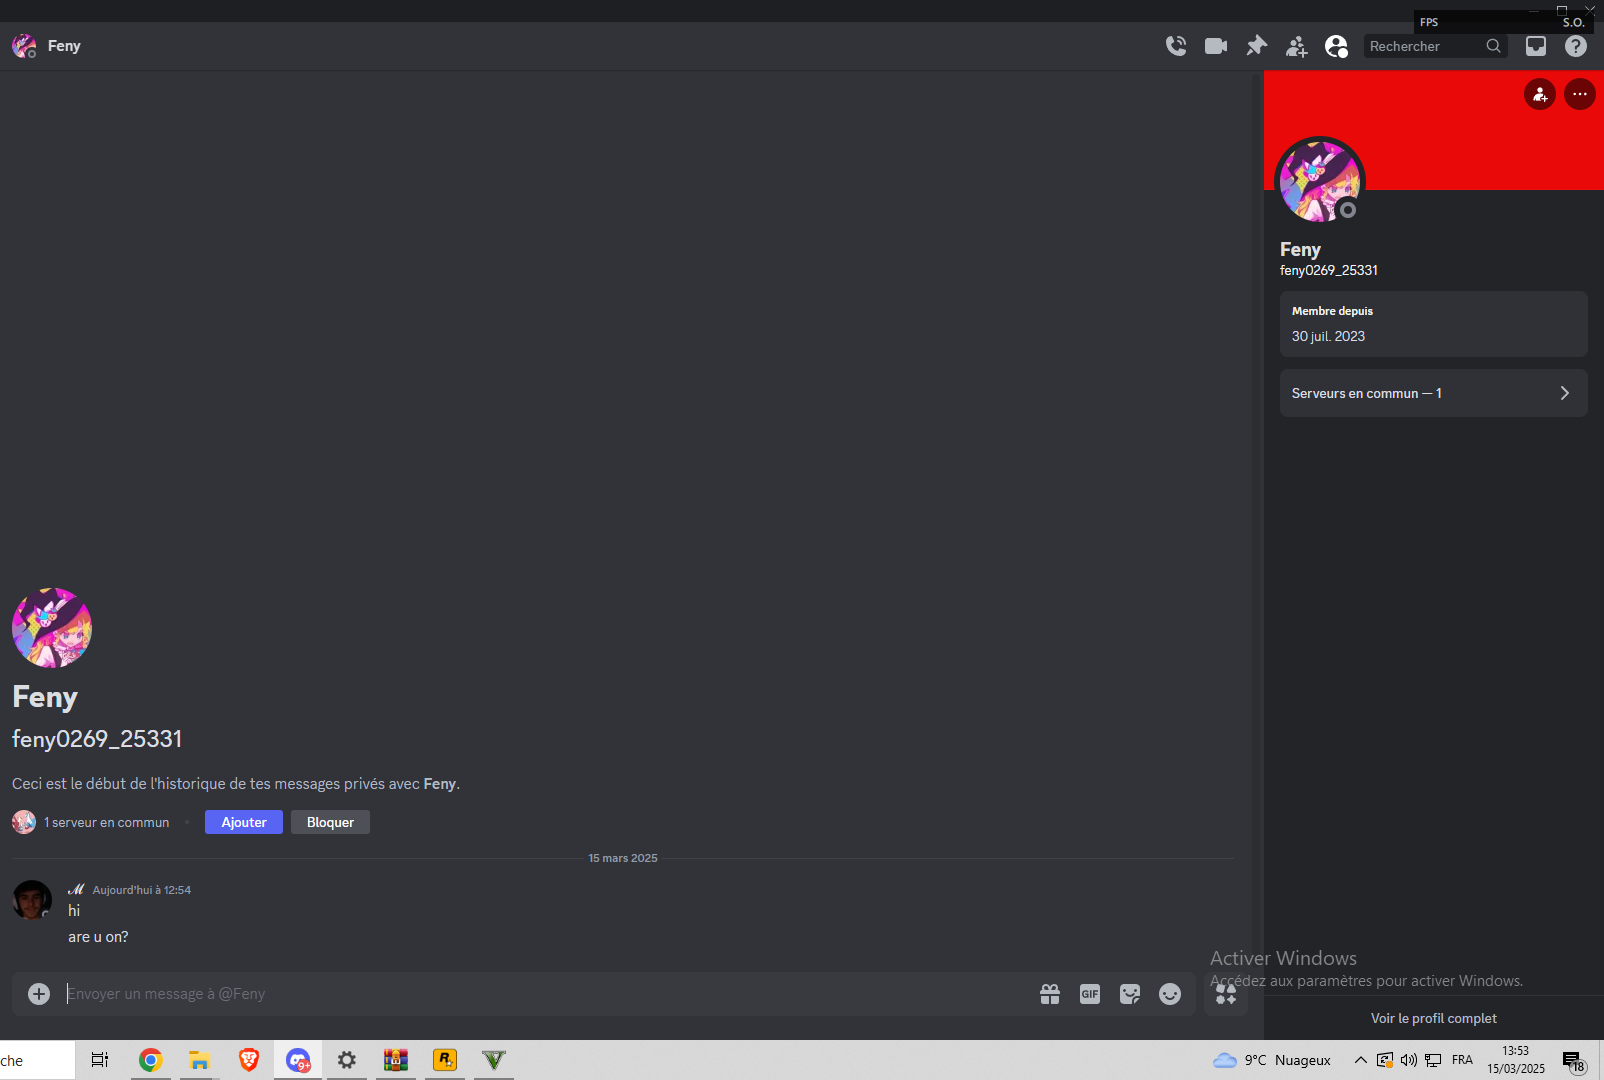
Task: Send friend request from profile banner icon
Action: (1540, 94)
